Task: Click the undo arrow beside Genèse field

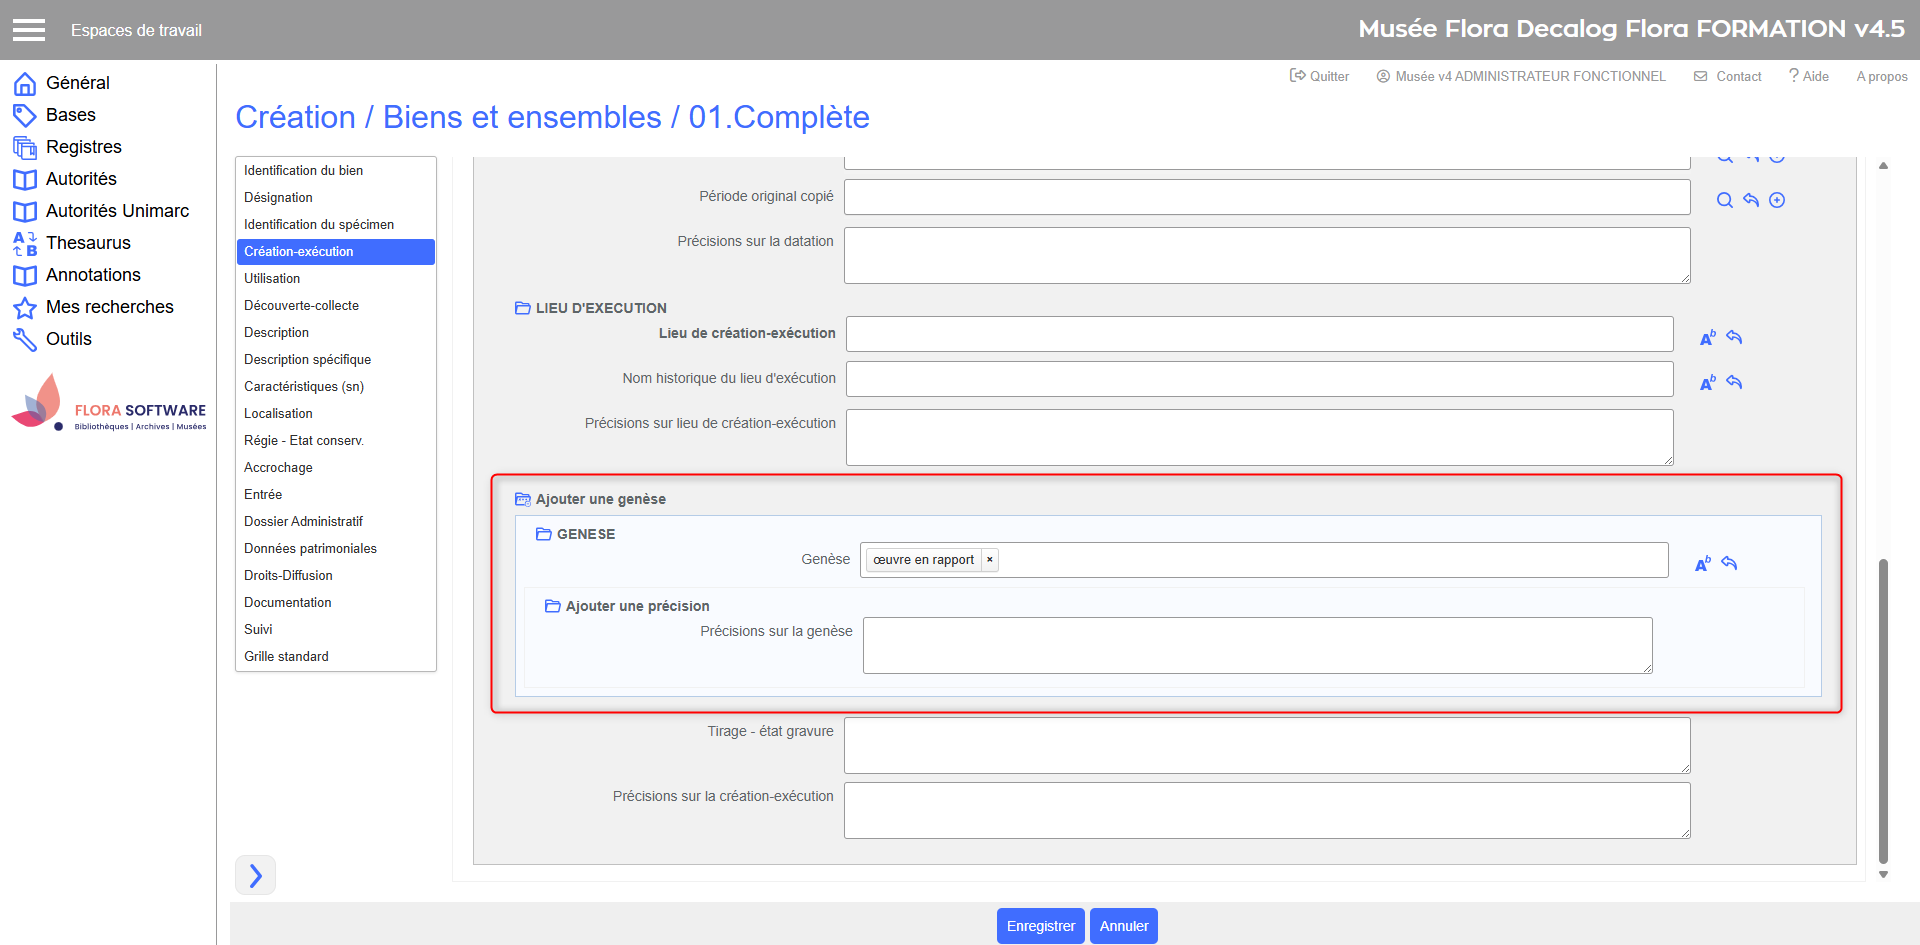Action: click(1729, 564)
